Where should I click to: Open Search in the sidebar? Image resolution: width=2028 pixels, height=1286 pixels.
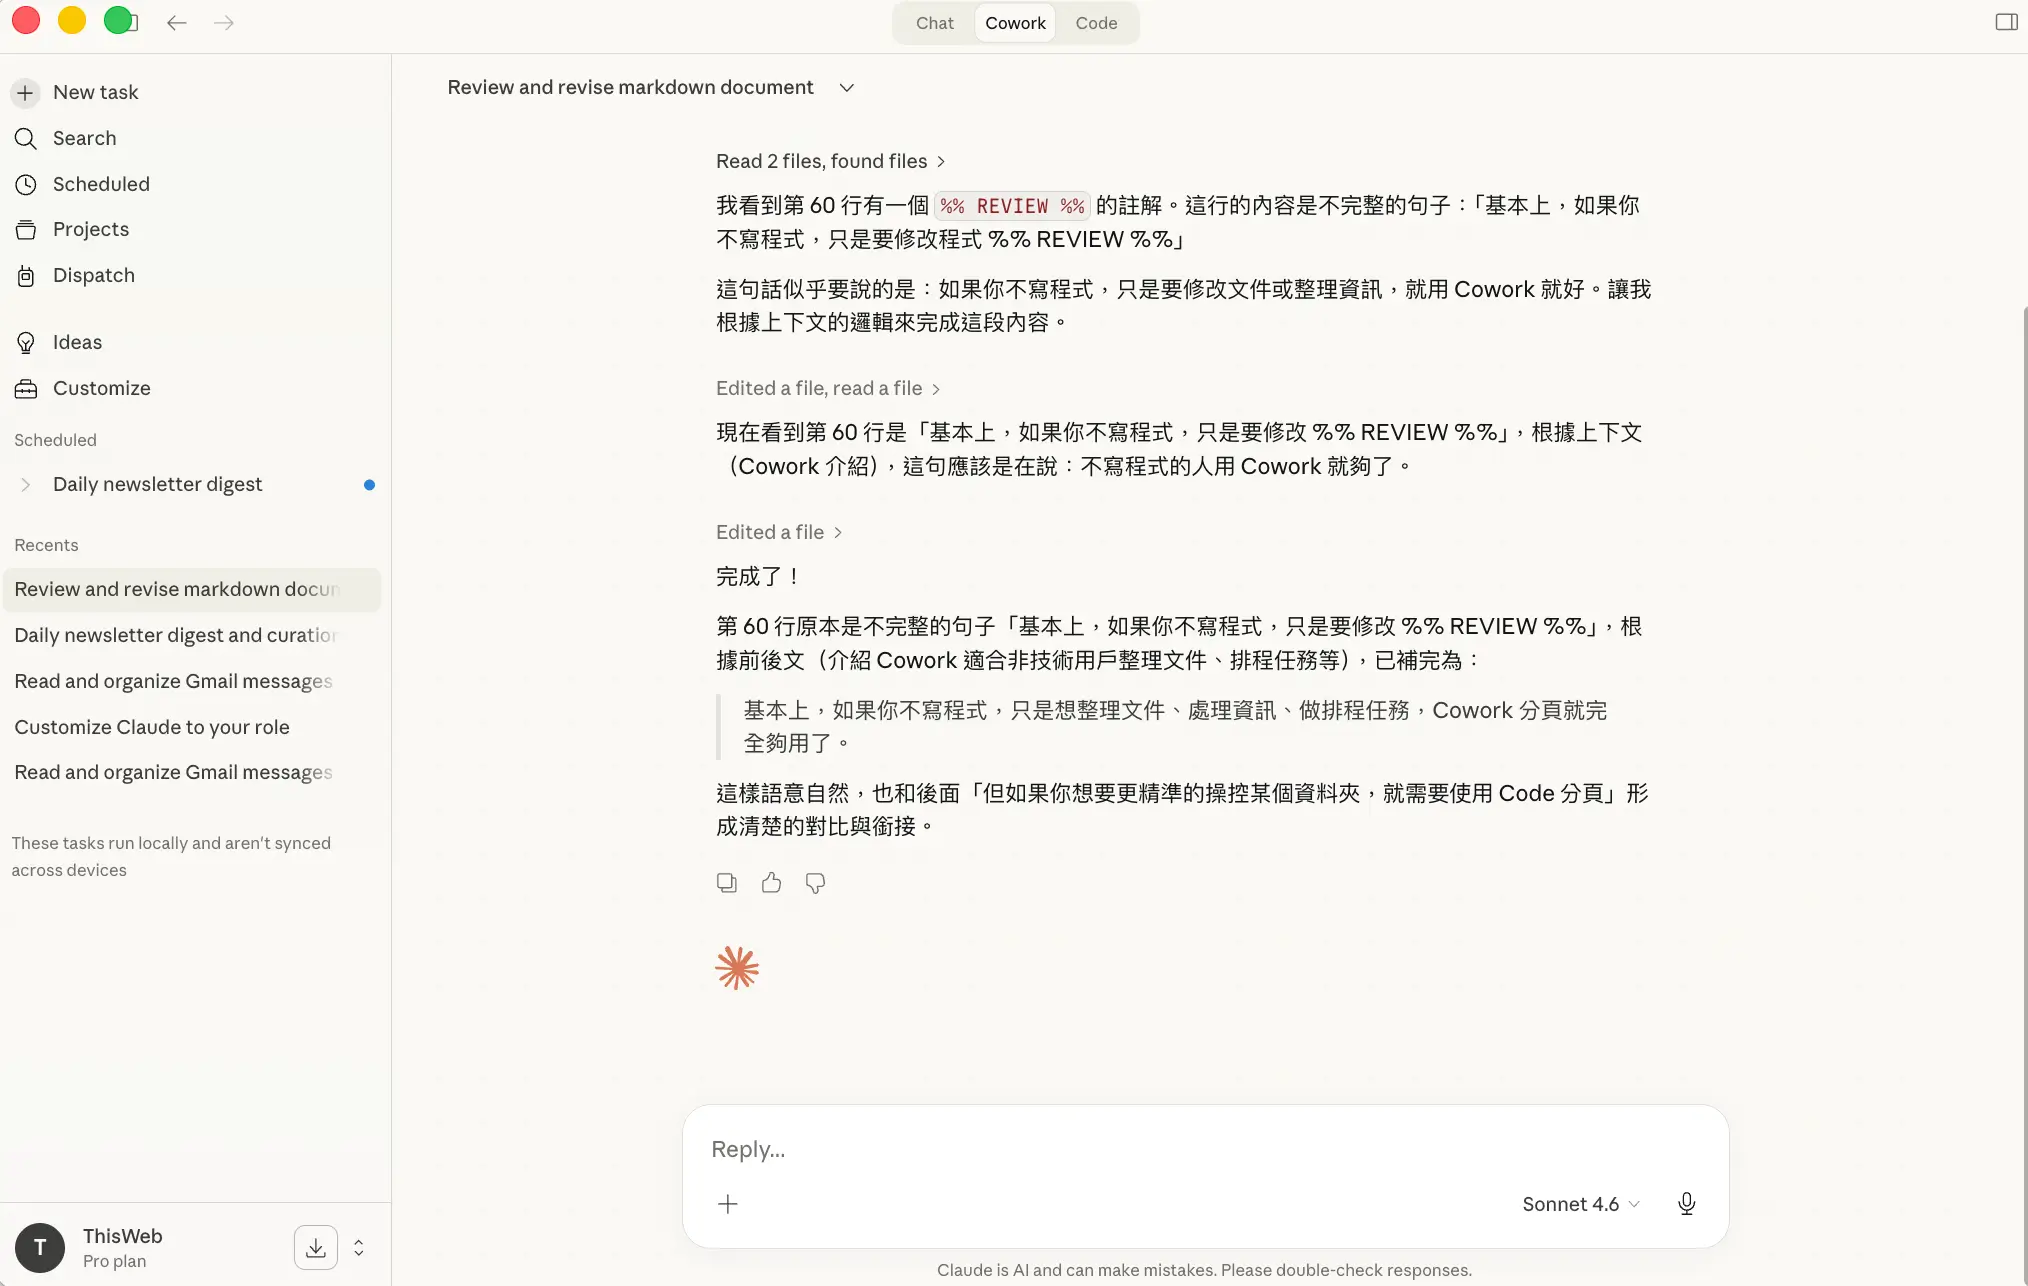point(84,138)
